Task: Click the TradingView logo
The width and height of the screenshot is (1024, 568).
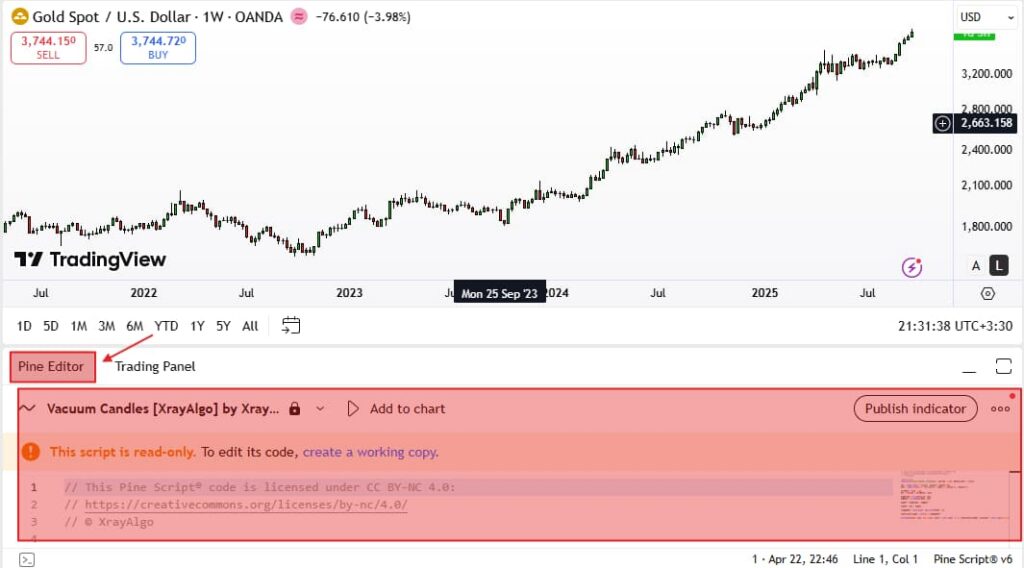Action: tap(90, 260)
